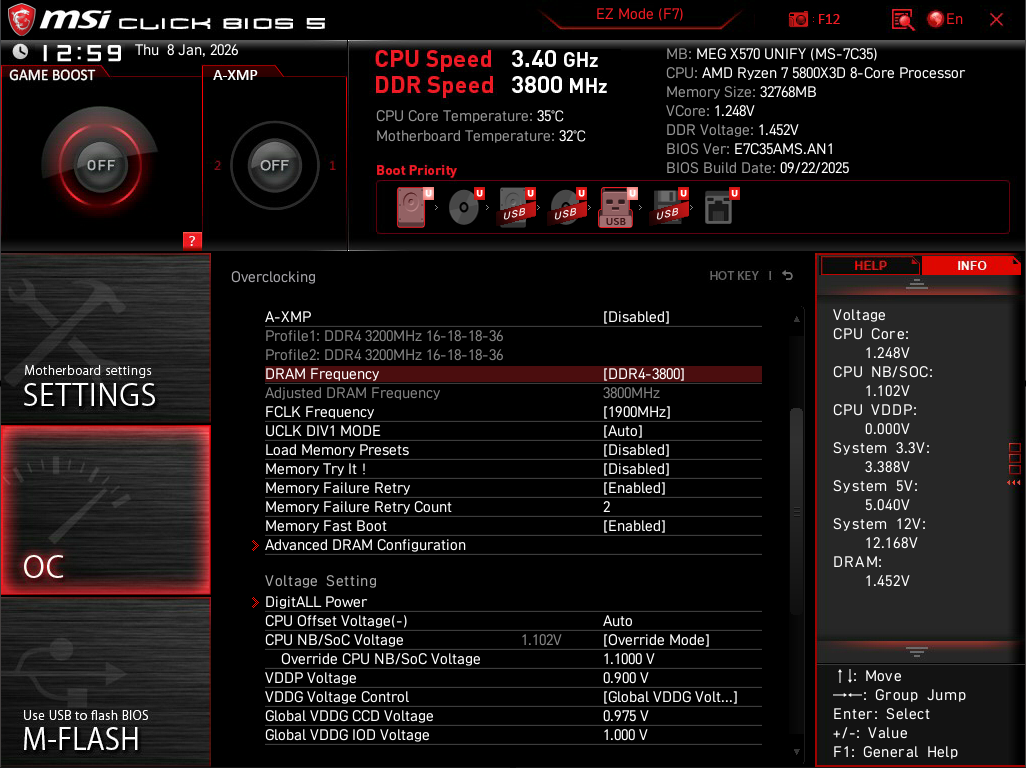Open the Motherboard SETTINGS section
Screen dimensions: 1026x768
tap(106, 338)
